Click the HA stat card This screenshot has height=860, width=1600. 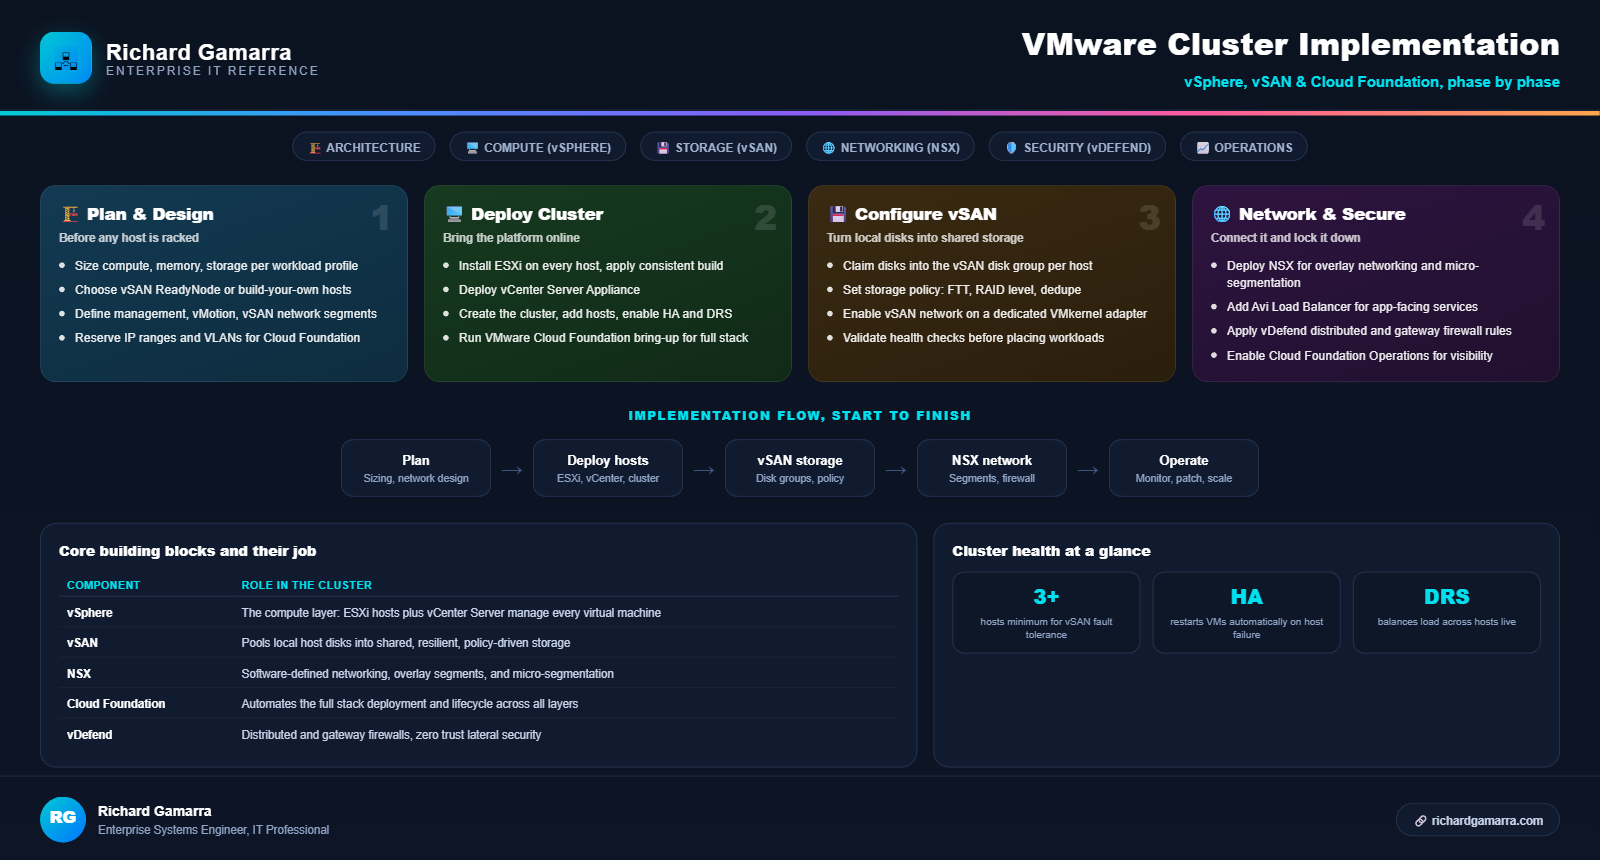coord(1246,612)
